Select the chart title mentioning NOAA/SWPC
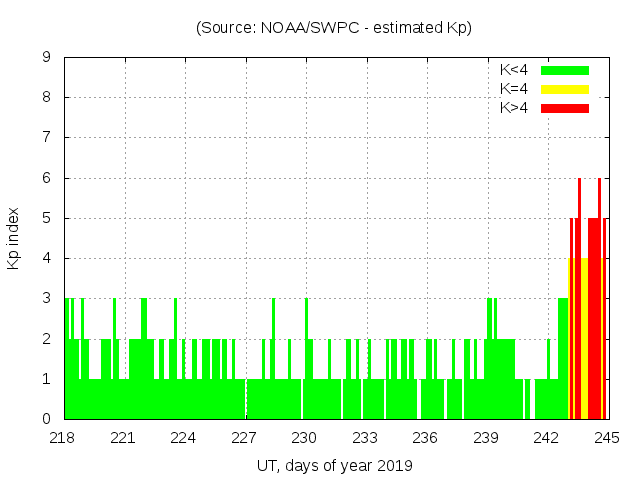 (x=334, y=28)
